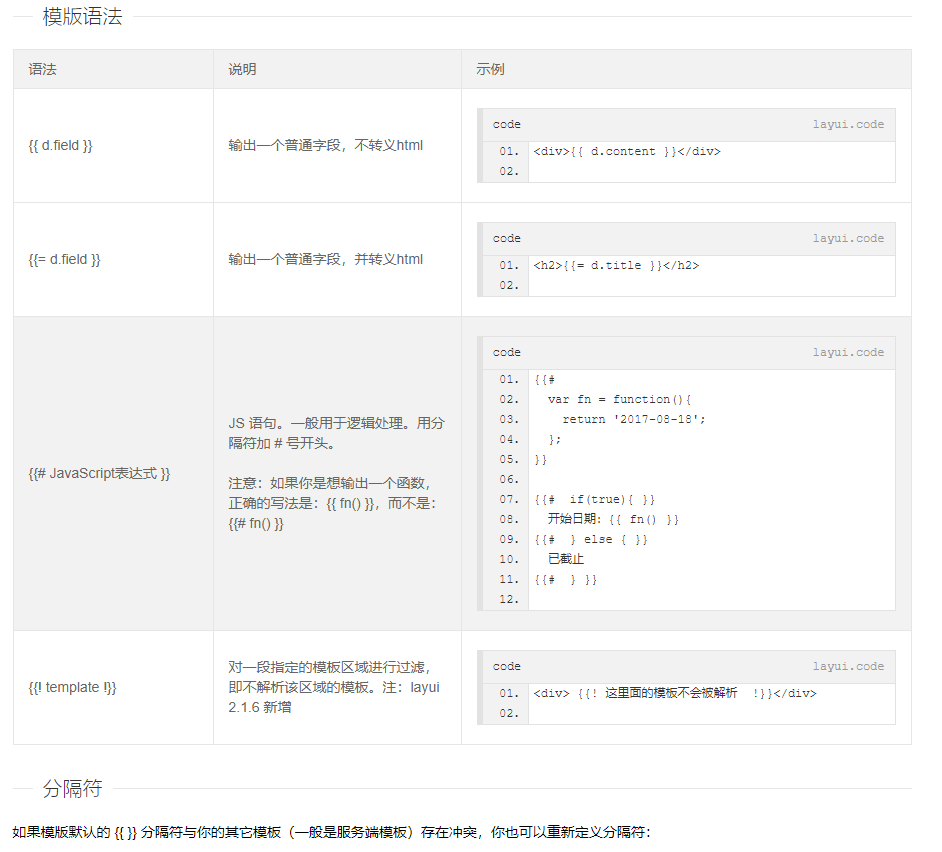Select the 说明 column header
The width and height of the screenshot is (942, 852).
pyautogui.click(x=242, y=70)
